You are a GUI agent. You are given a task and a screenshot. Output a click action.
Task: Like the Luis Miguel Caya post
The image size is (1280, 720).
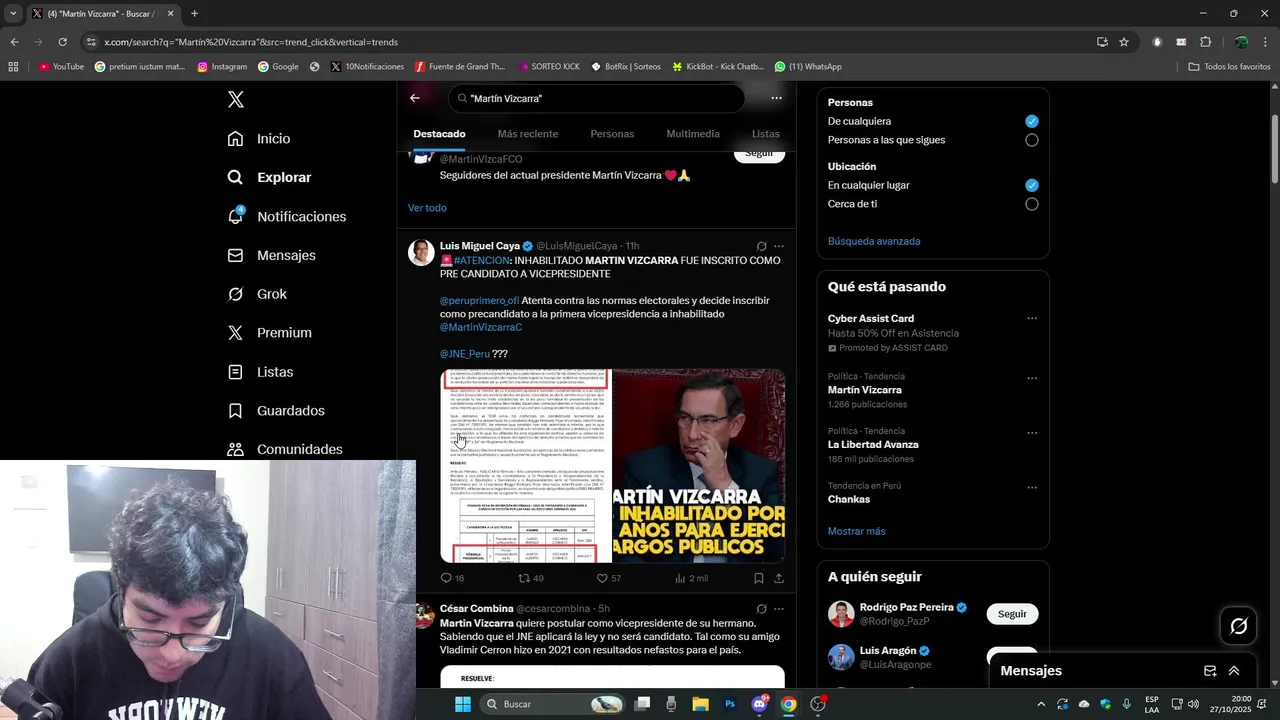click(602, 578)
